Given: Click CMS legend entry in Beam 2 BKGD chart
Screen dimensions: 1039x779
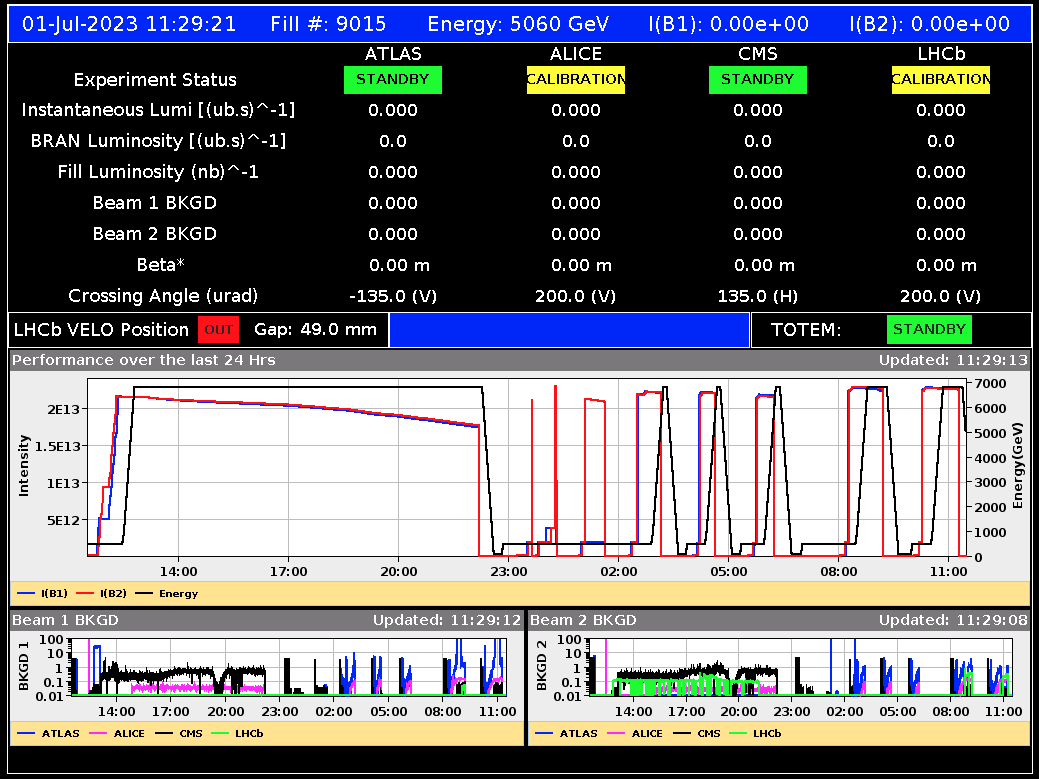Looking at the screenshot, I should click(696, 733).
